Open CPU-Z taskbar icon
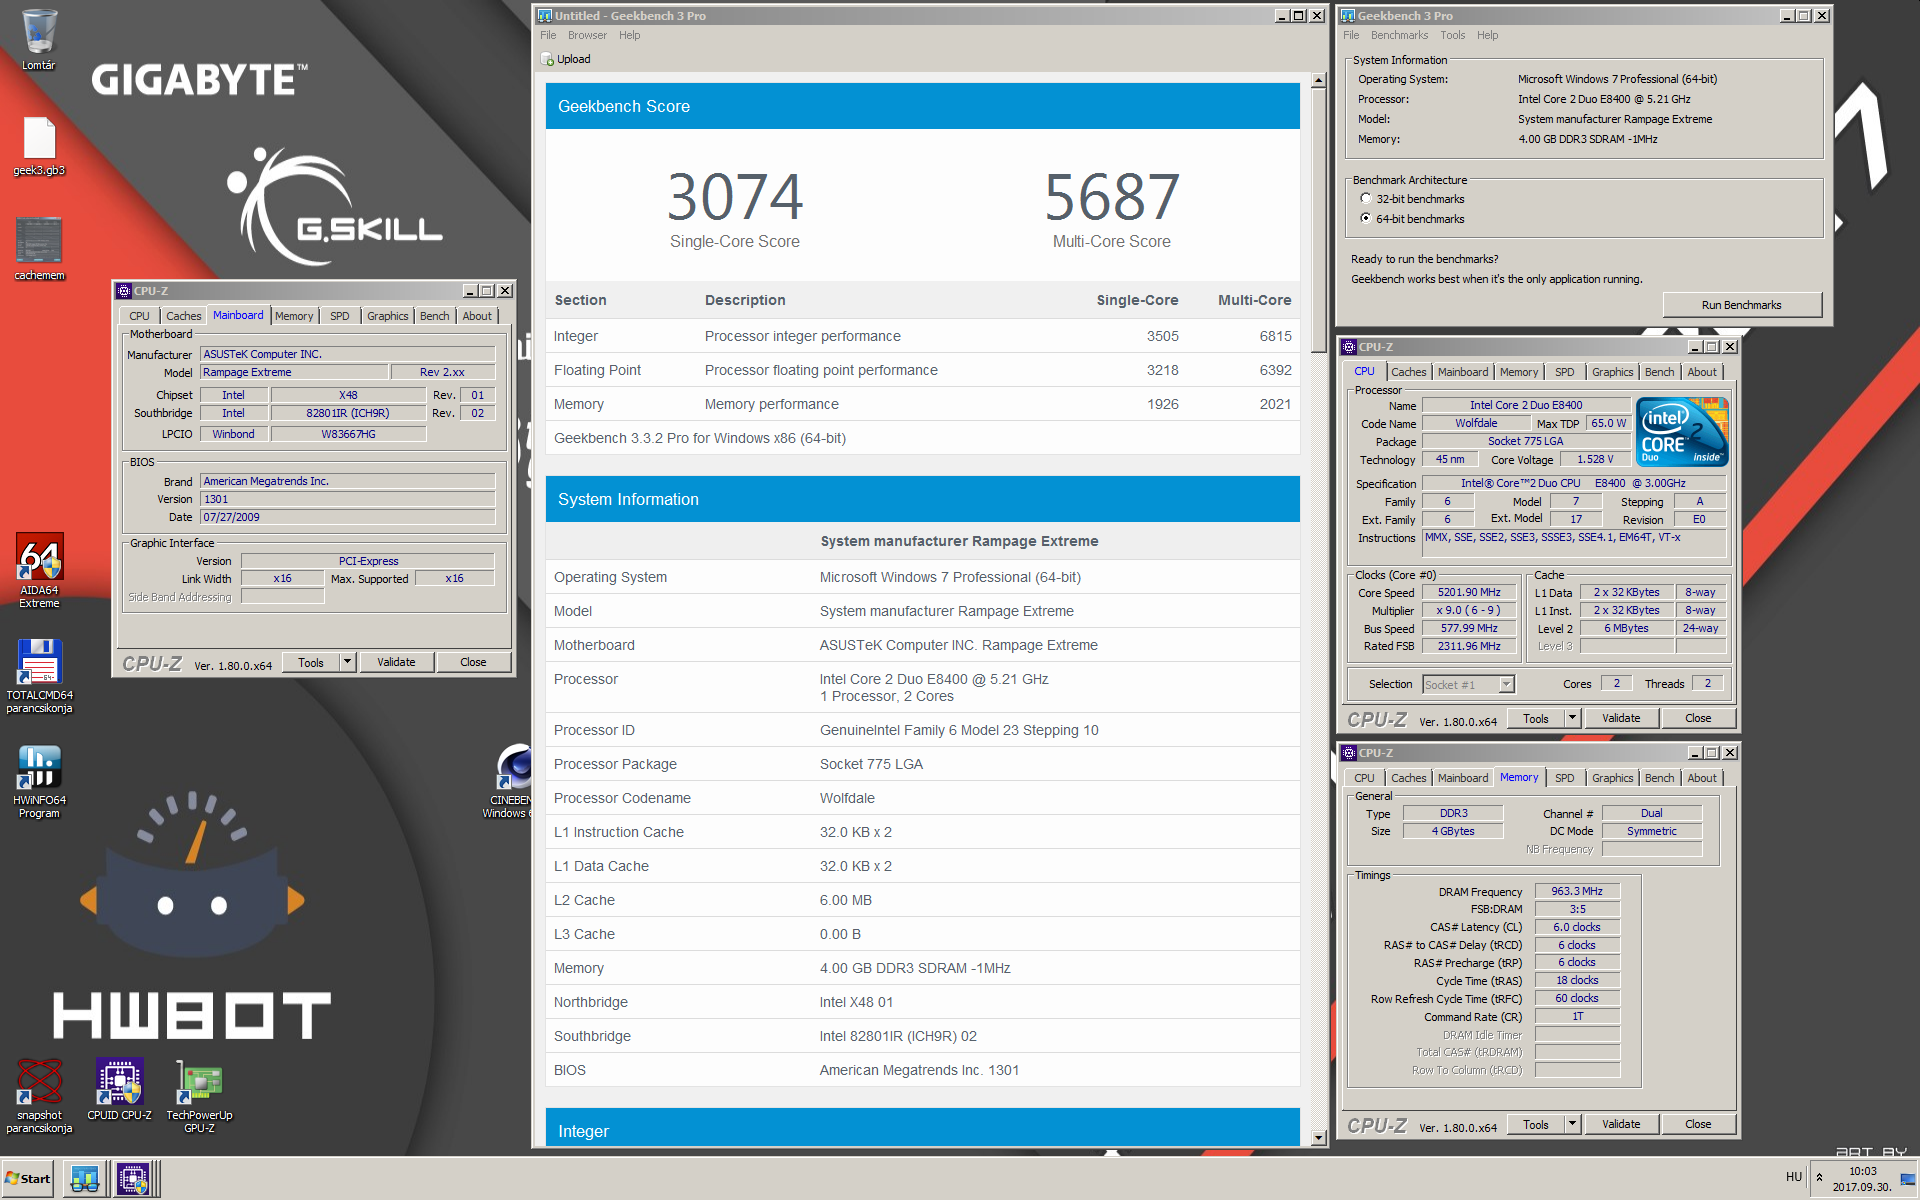The width and height of the screenshot is (1920, 1200). [133, 1179]
